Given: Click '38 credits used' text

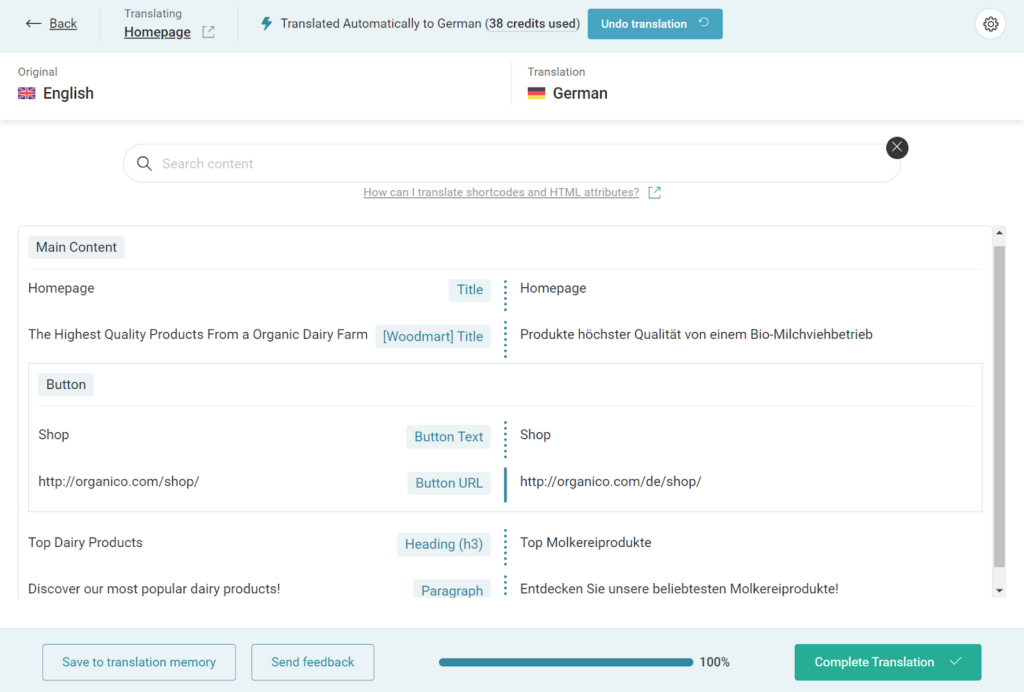Looking at the screenshot, I should [x=532, y=24].
